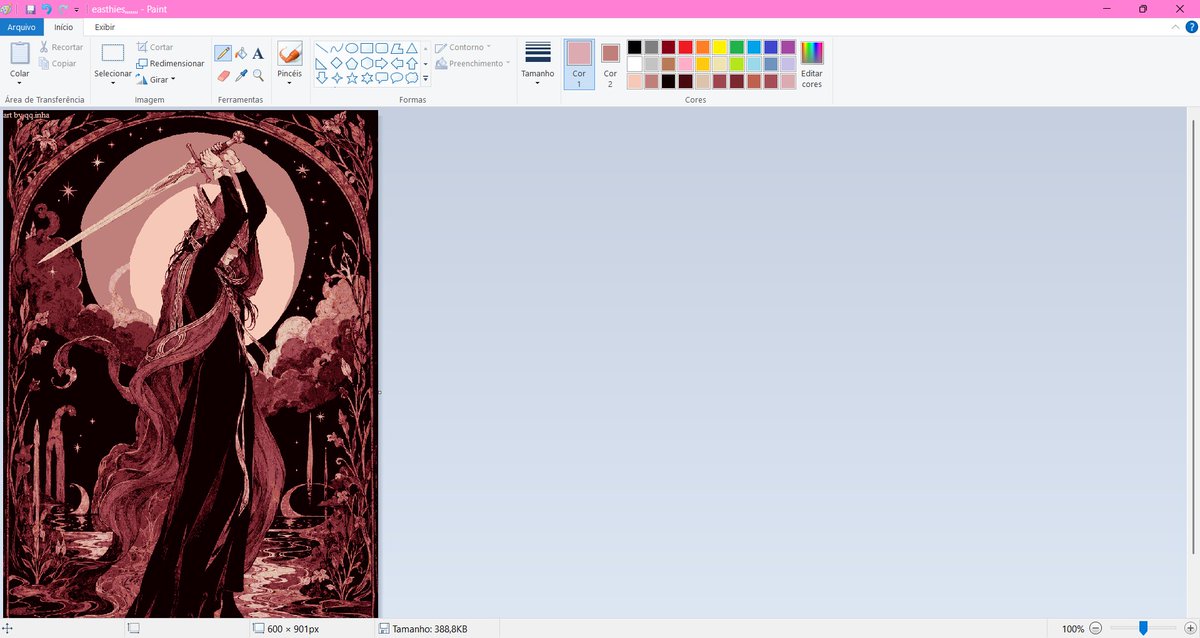Select the Fill with color bucket tool

coord(241,54)
